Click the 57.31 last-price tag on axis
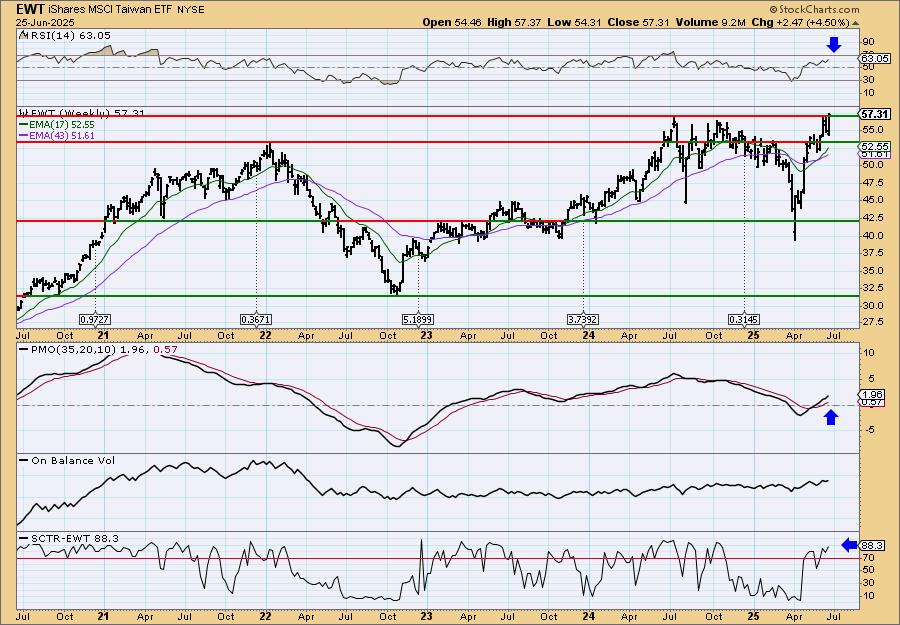Screen dimensions: 900x625 (x=875, y=114)
